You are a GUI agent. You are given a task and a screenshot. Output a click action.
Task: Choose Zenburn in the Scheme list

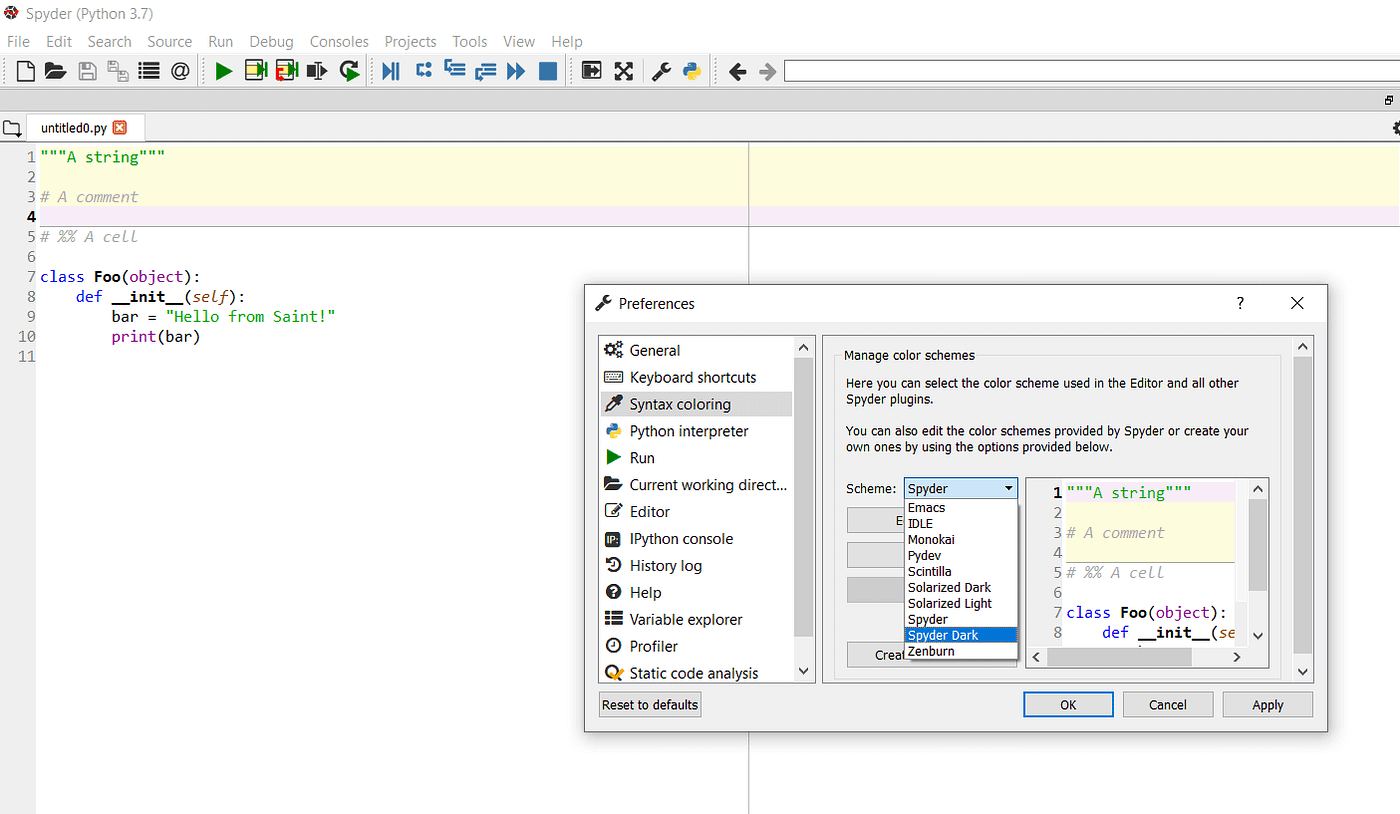(x=961, y=652)
